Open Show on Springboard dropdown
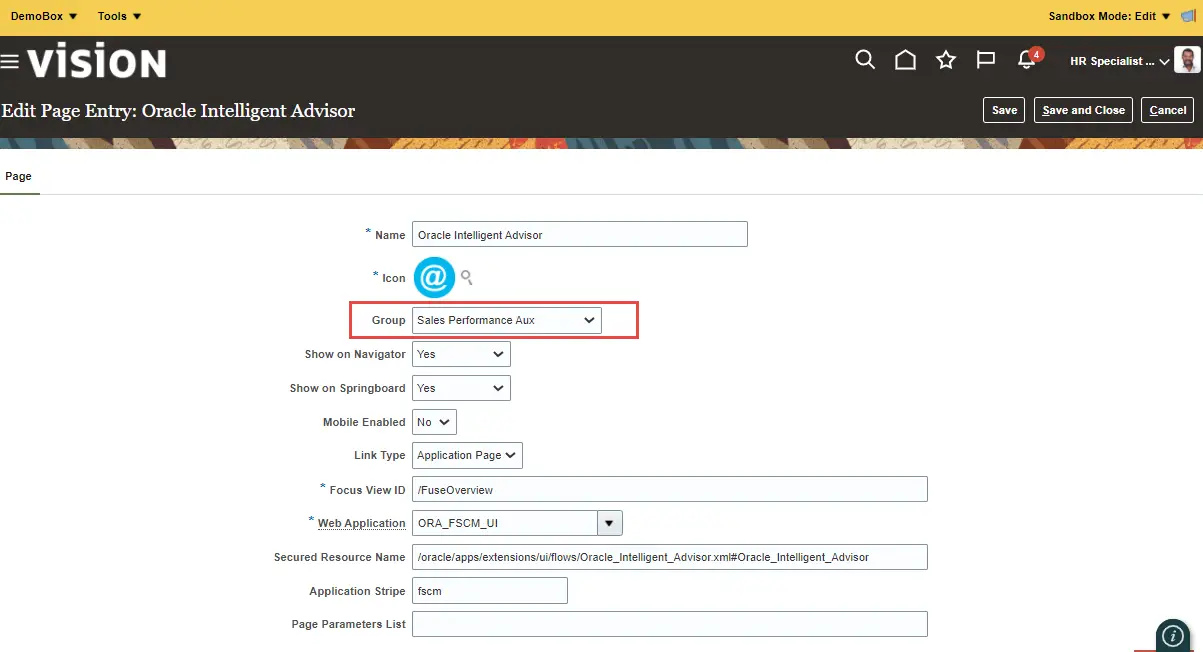 click(461, 388)
